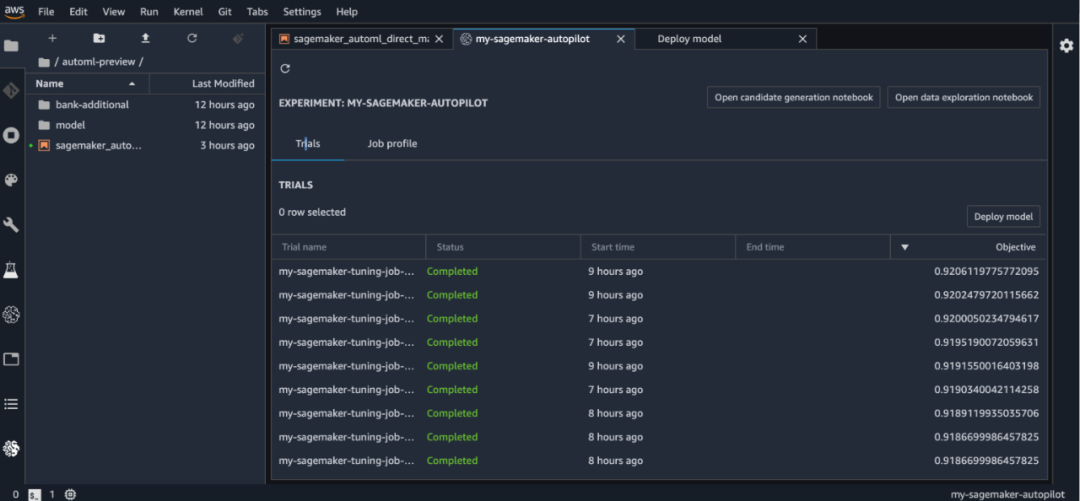Open the Edit menu
The image size is (1080, 501).
(78, 12)
